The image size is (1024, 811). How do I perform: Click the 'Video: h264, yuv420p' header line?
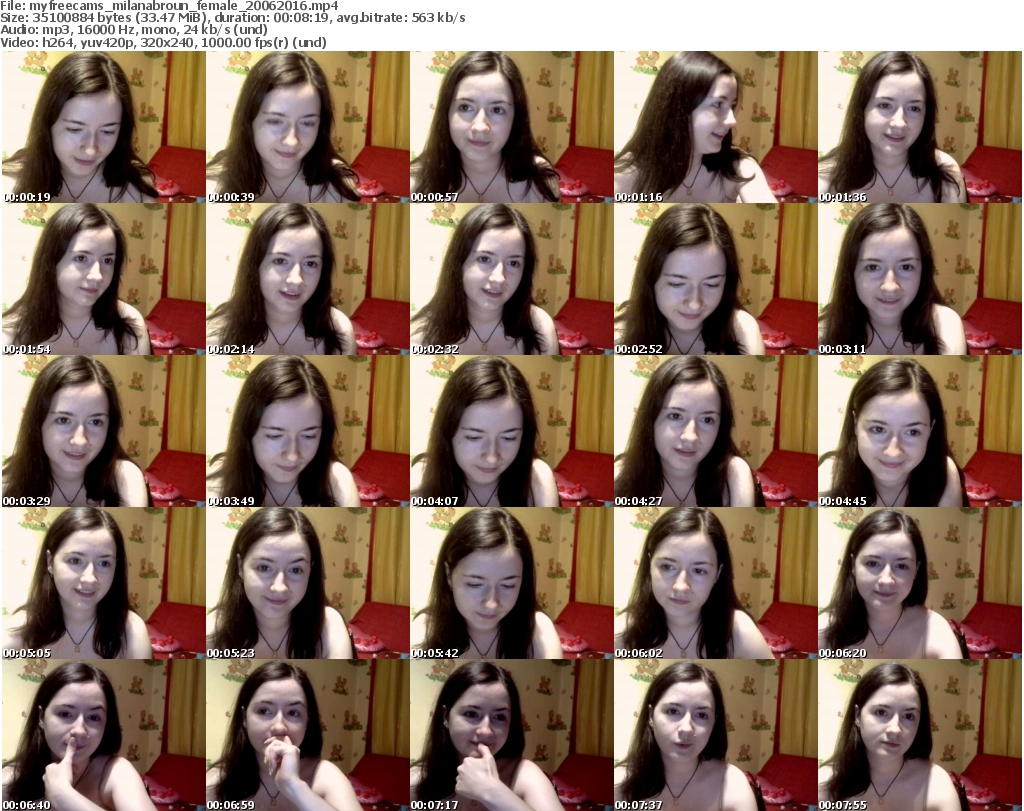pos(163,42)
